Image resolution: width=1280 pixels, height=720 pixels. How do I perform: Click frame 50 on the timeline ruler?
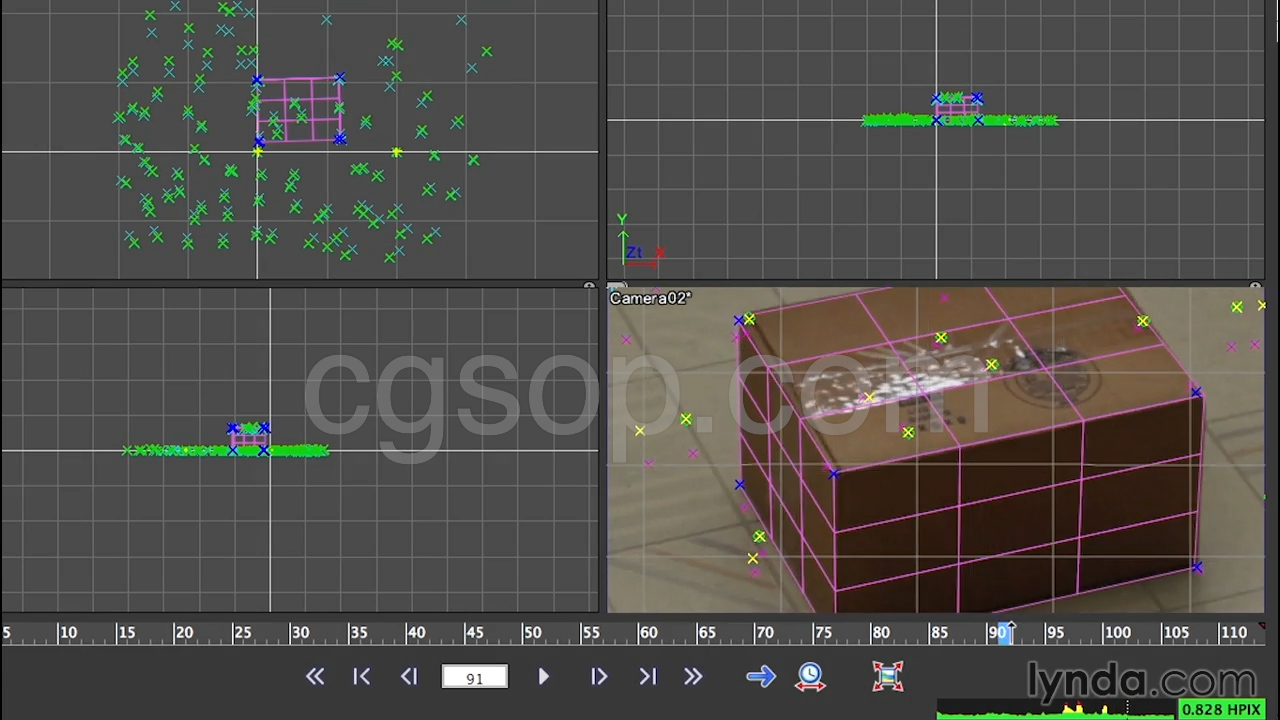(x=532, y=632)
